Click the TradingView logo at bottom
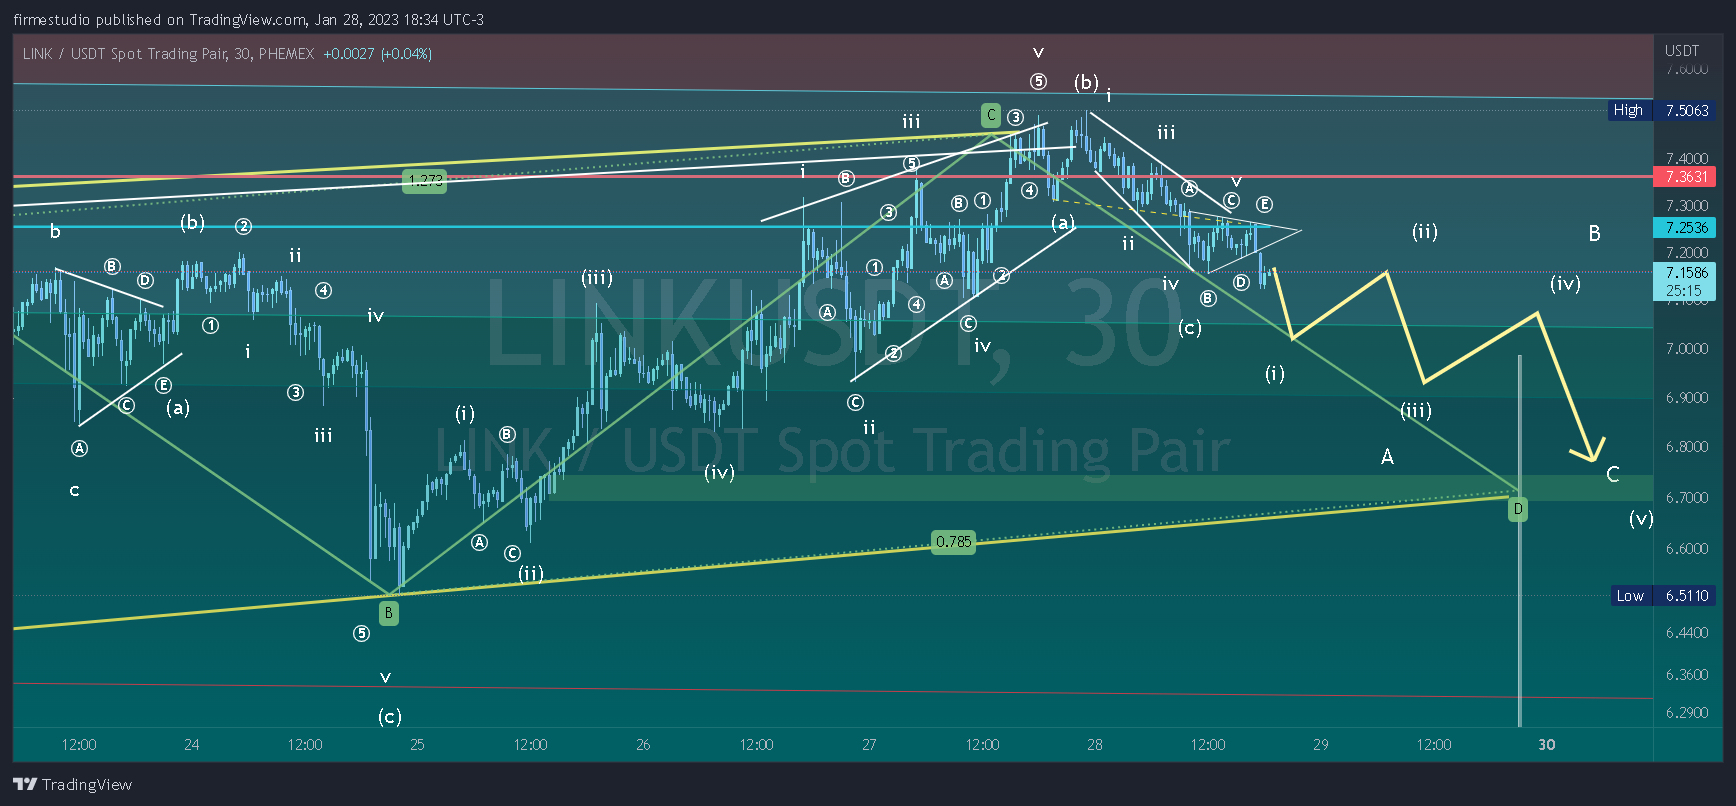 tap(72, 784)
